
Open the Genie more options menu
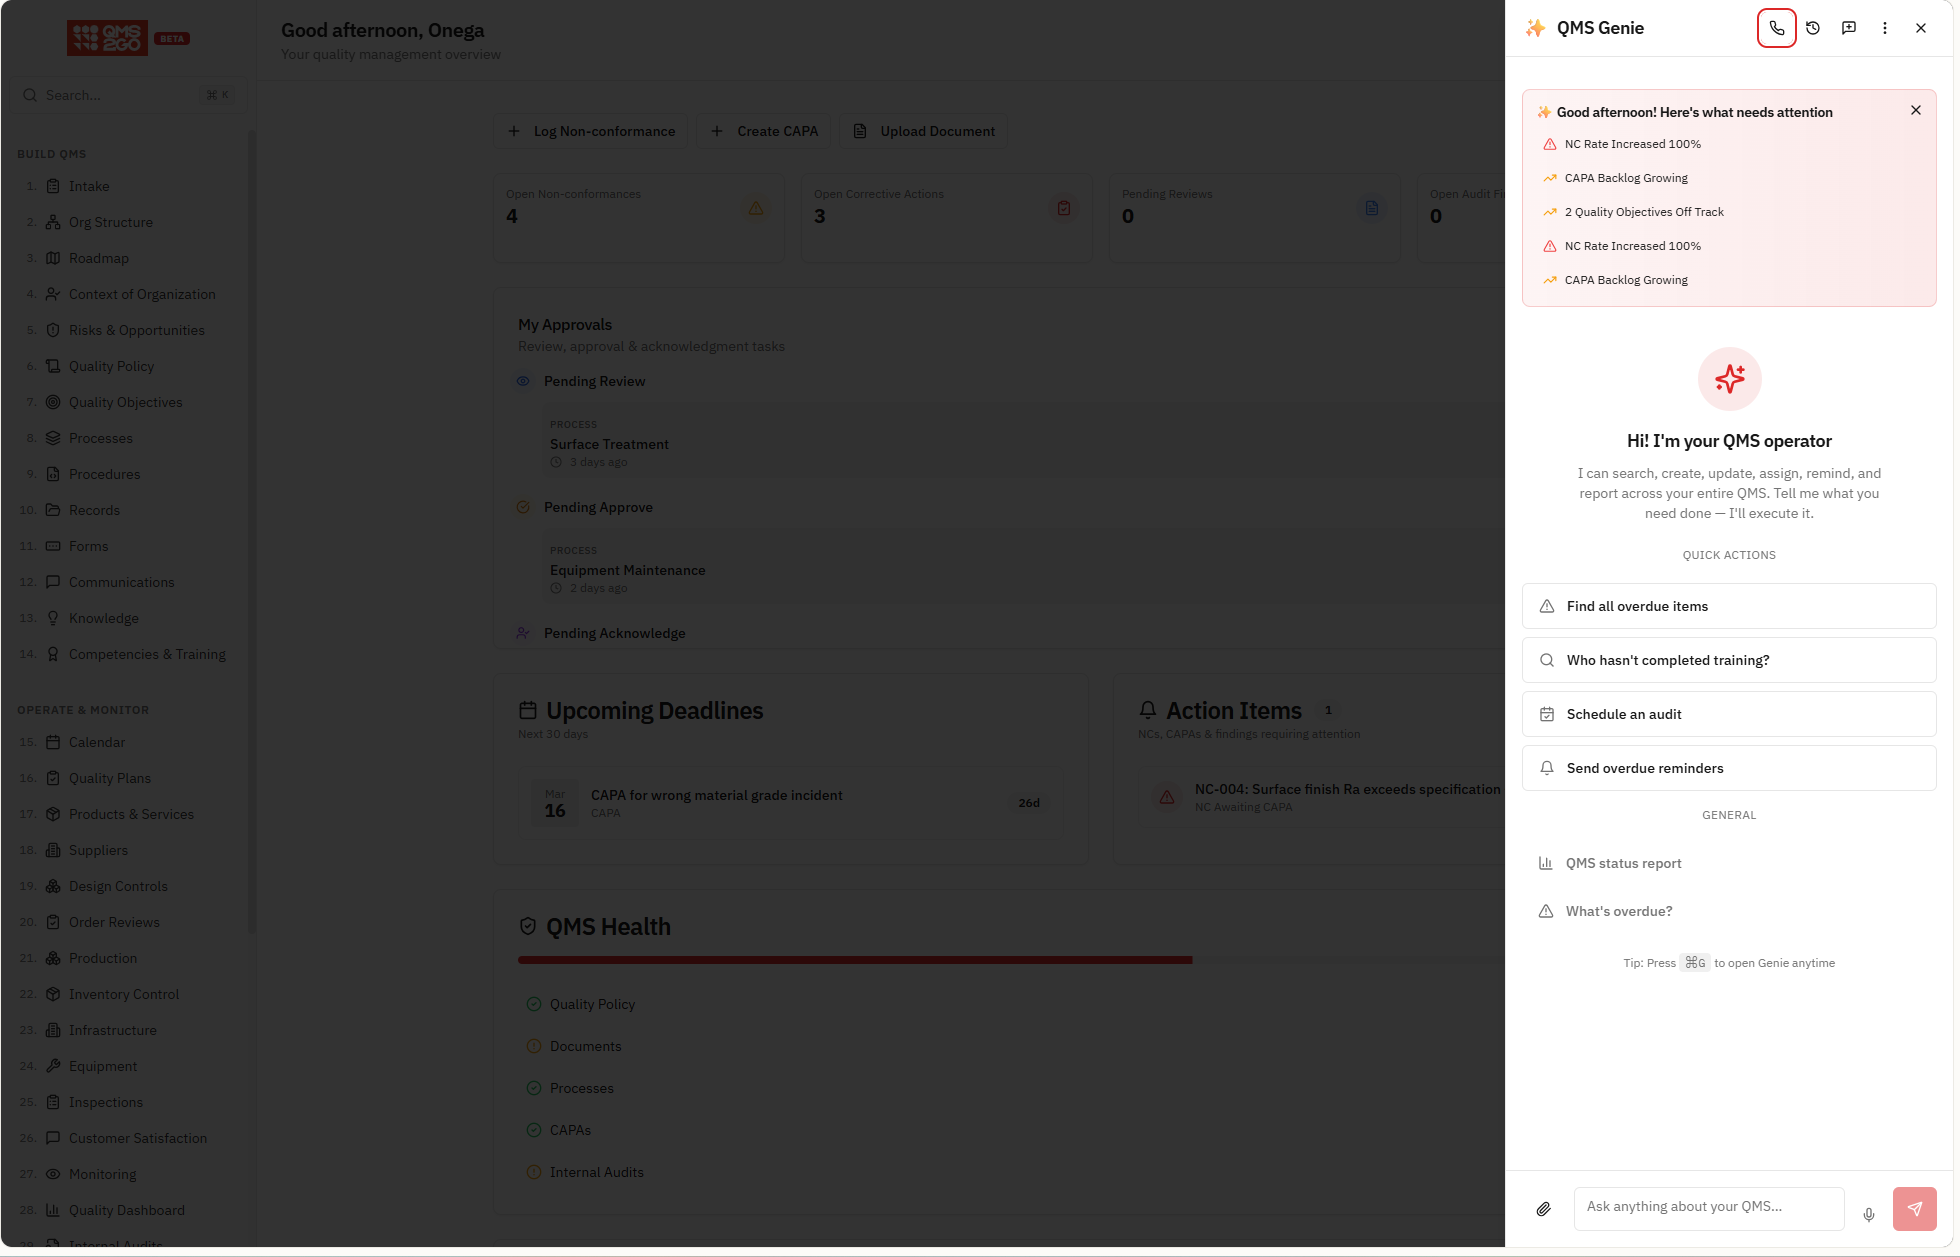coord(1884,28)
